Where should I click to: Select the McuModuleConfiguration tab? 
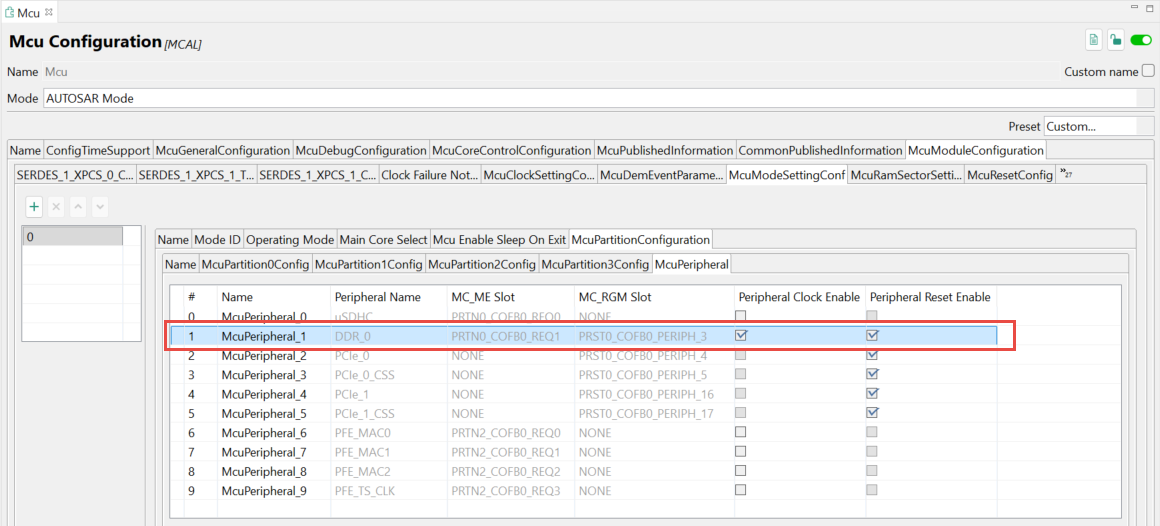pos(975,150)
